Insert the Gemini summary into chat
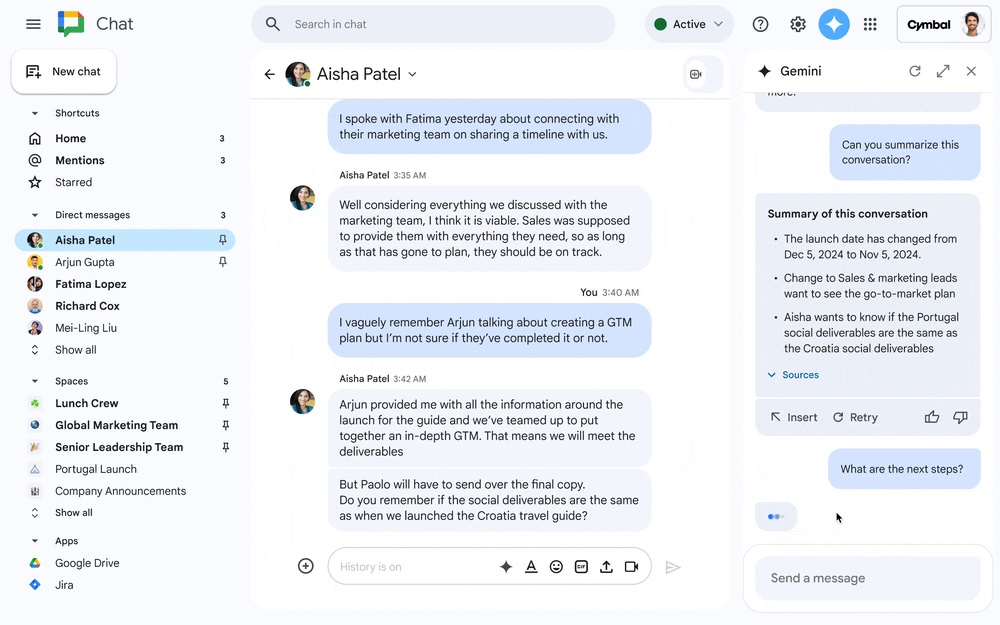This screenshot has height=625, width=1000. point(793,417)
